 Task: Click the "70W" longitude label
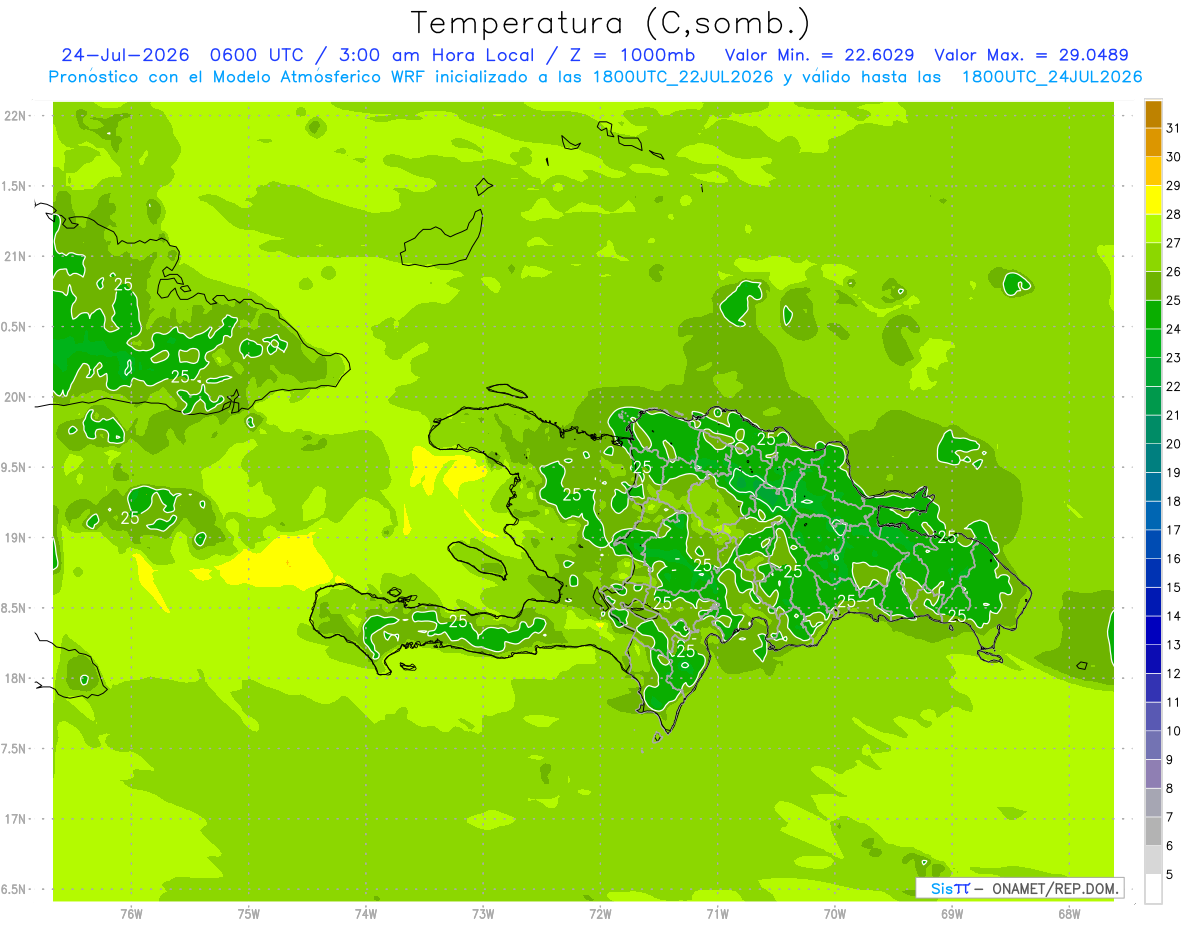coord(835,914)
